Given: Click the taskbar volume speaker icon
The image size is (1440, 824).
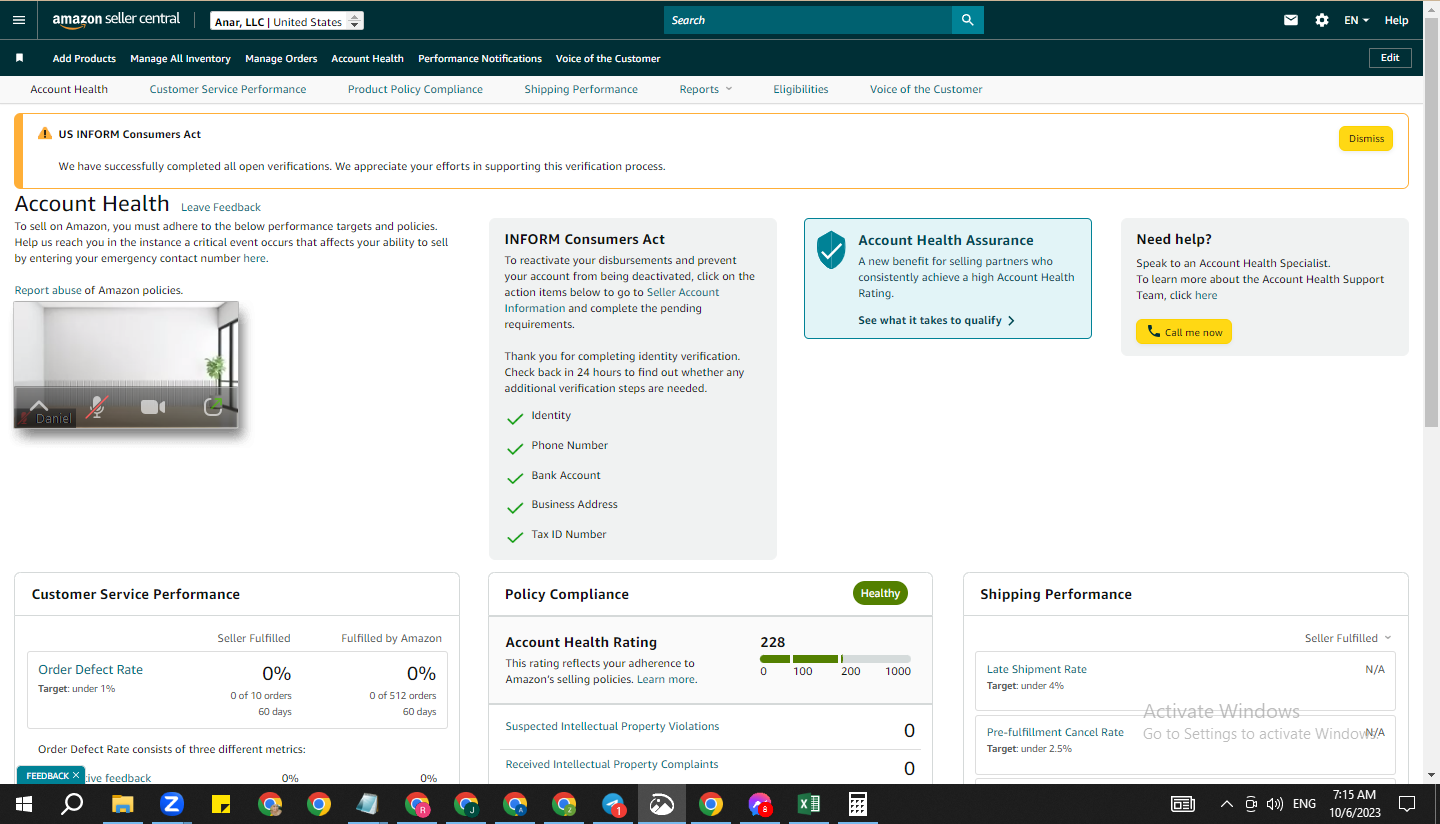Looking at the screenshot, I should [1274, 804].
